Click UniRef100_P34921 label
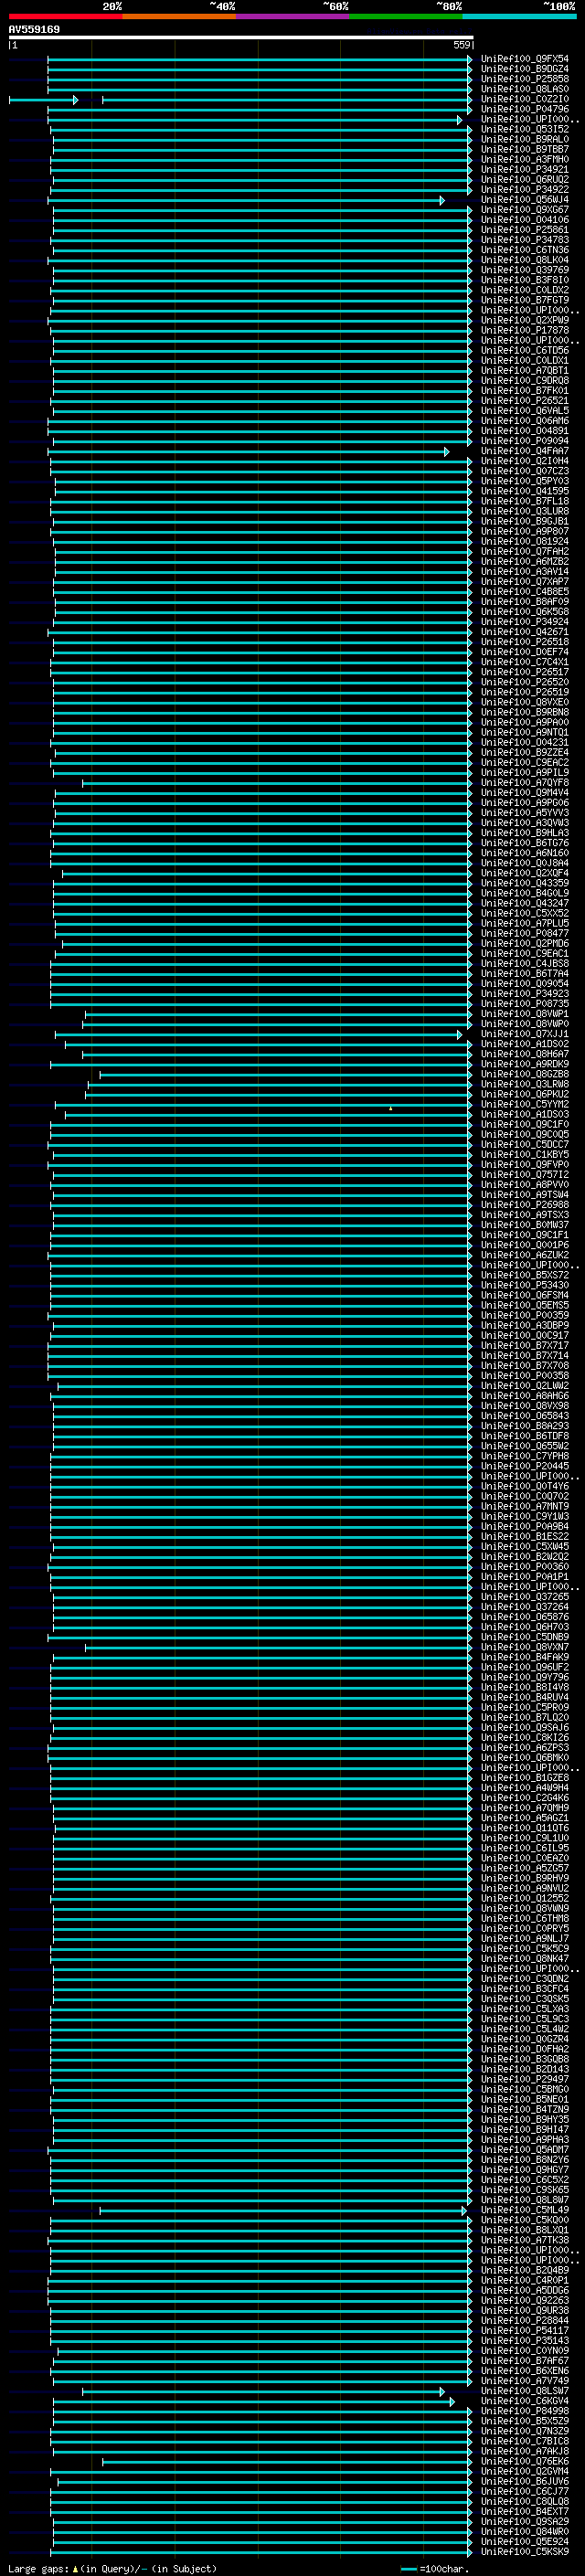Screen dimensions: 585x2576 coord(525,169)
